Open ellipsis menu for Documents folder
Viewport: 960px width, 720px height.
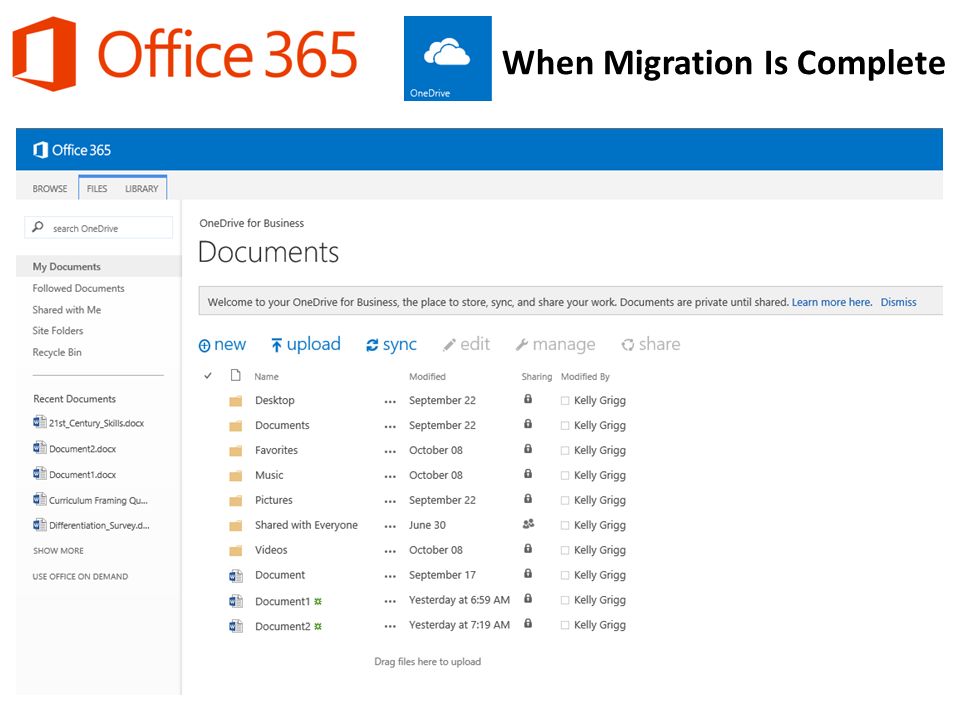click(x=390, y=427)
